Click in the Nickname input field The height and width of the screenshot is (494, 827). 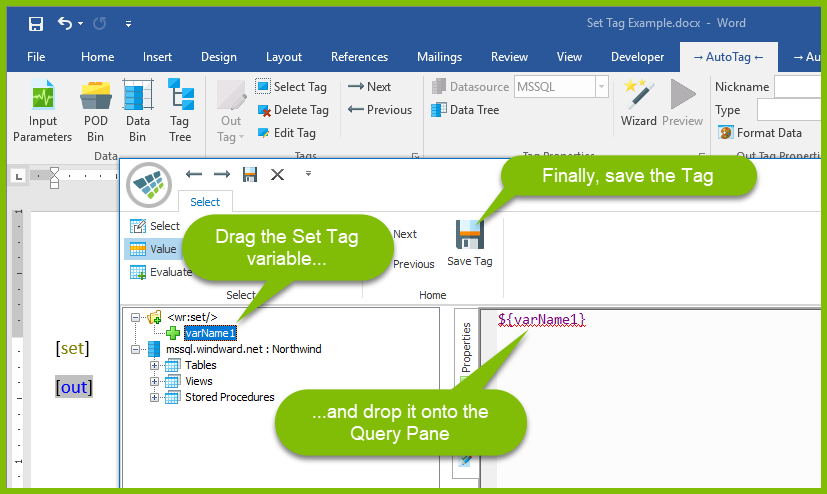[x=797, y=86]
